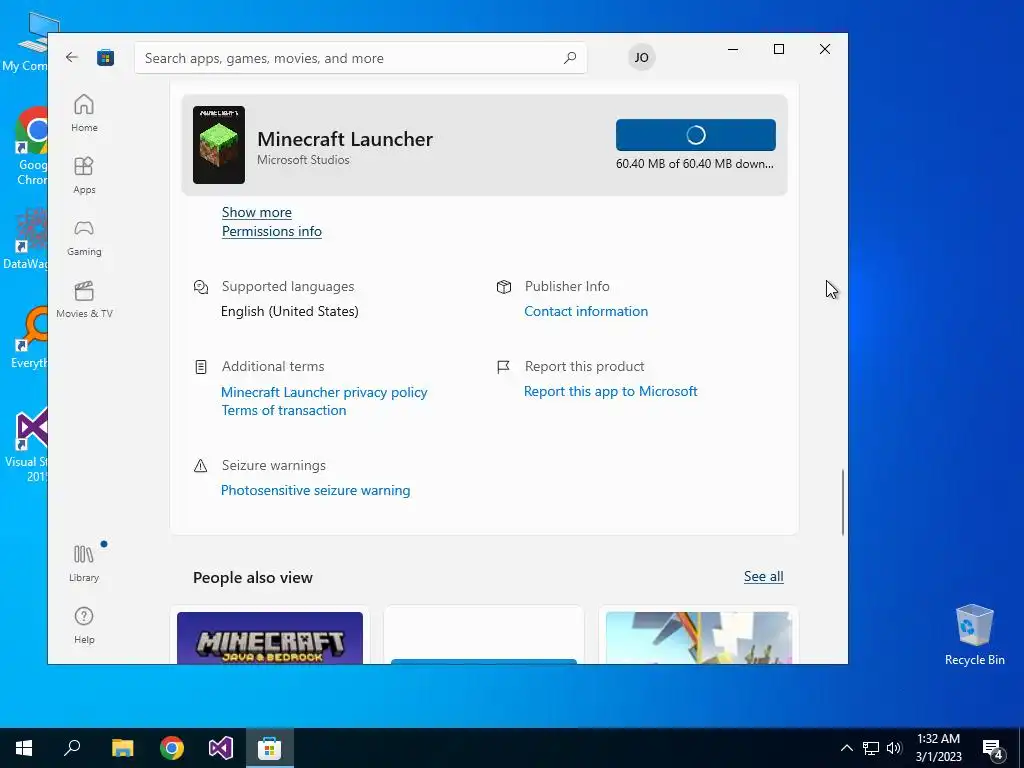This screenshot has width=1024, height=768.
Task: Click the Show more link
Action: pos(257,212)
